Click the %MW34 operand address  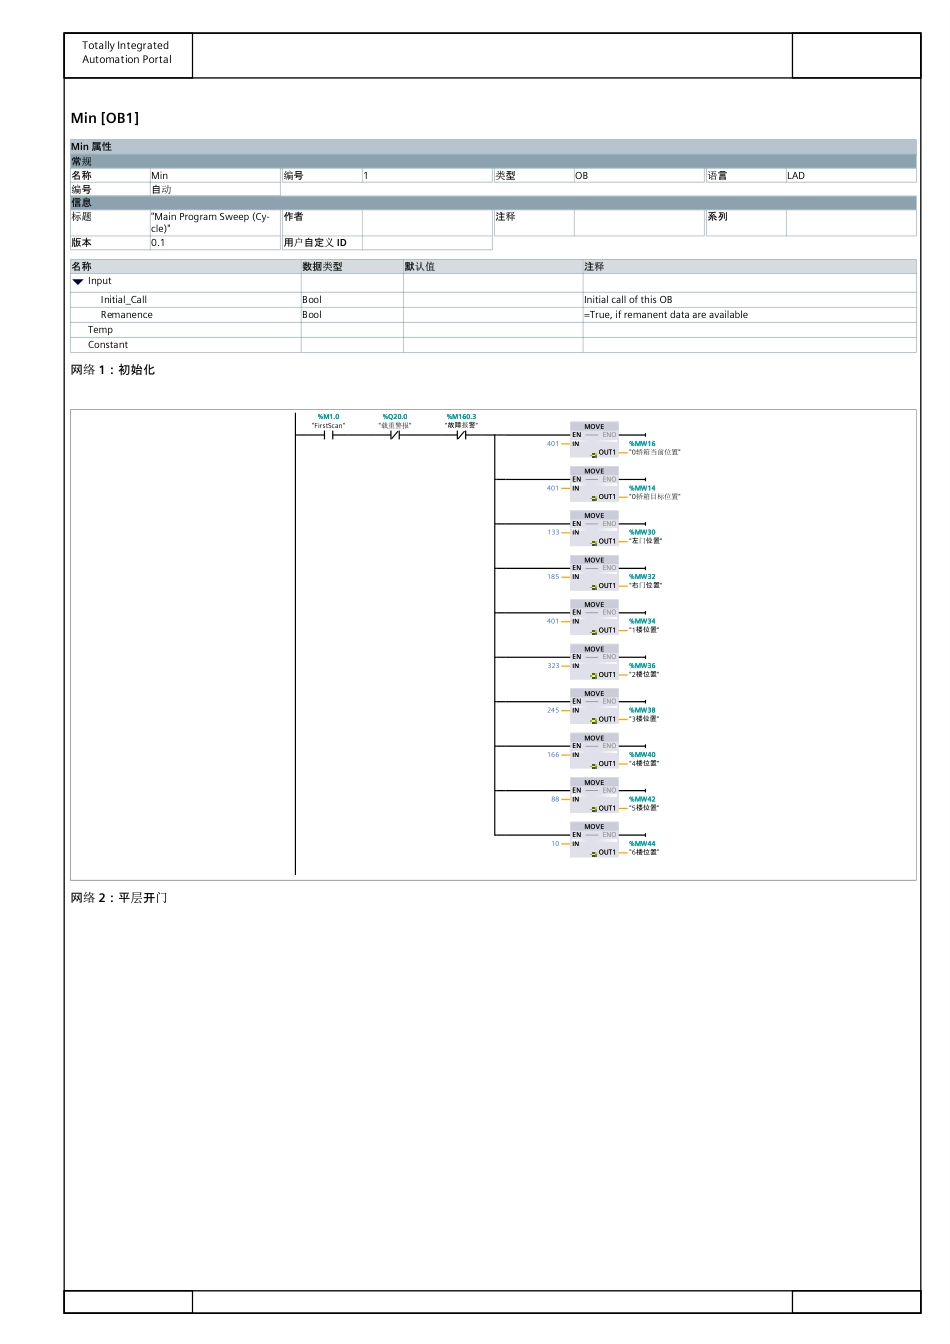pyautogui.click(x=642, y=621)
